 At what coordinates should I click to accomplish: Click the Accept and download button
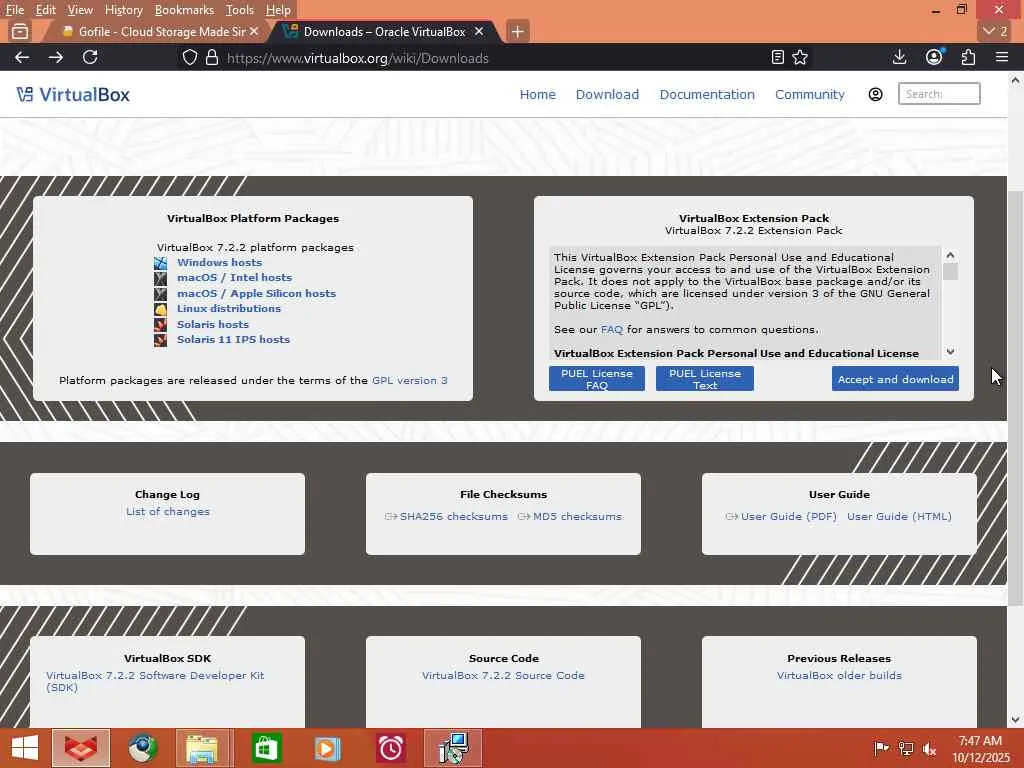pos(895,379)
